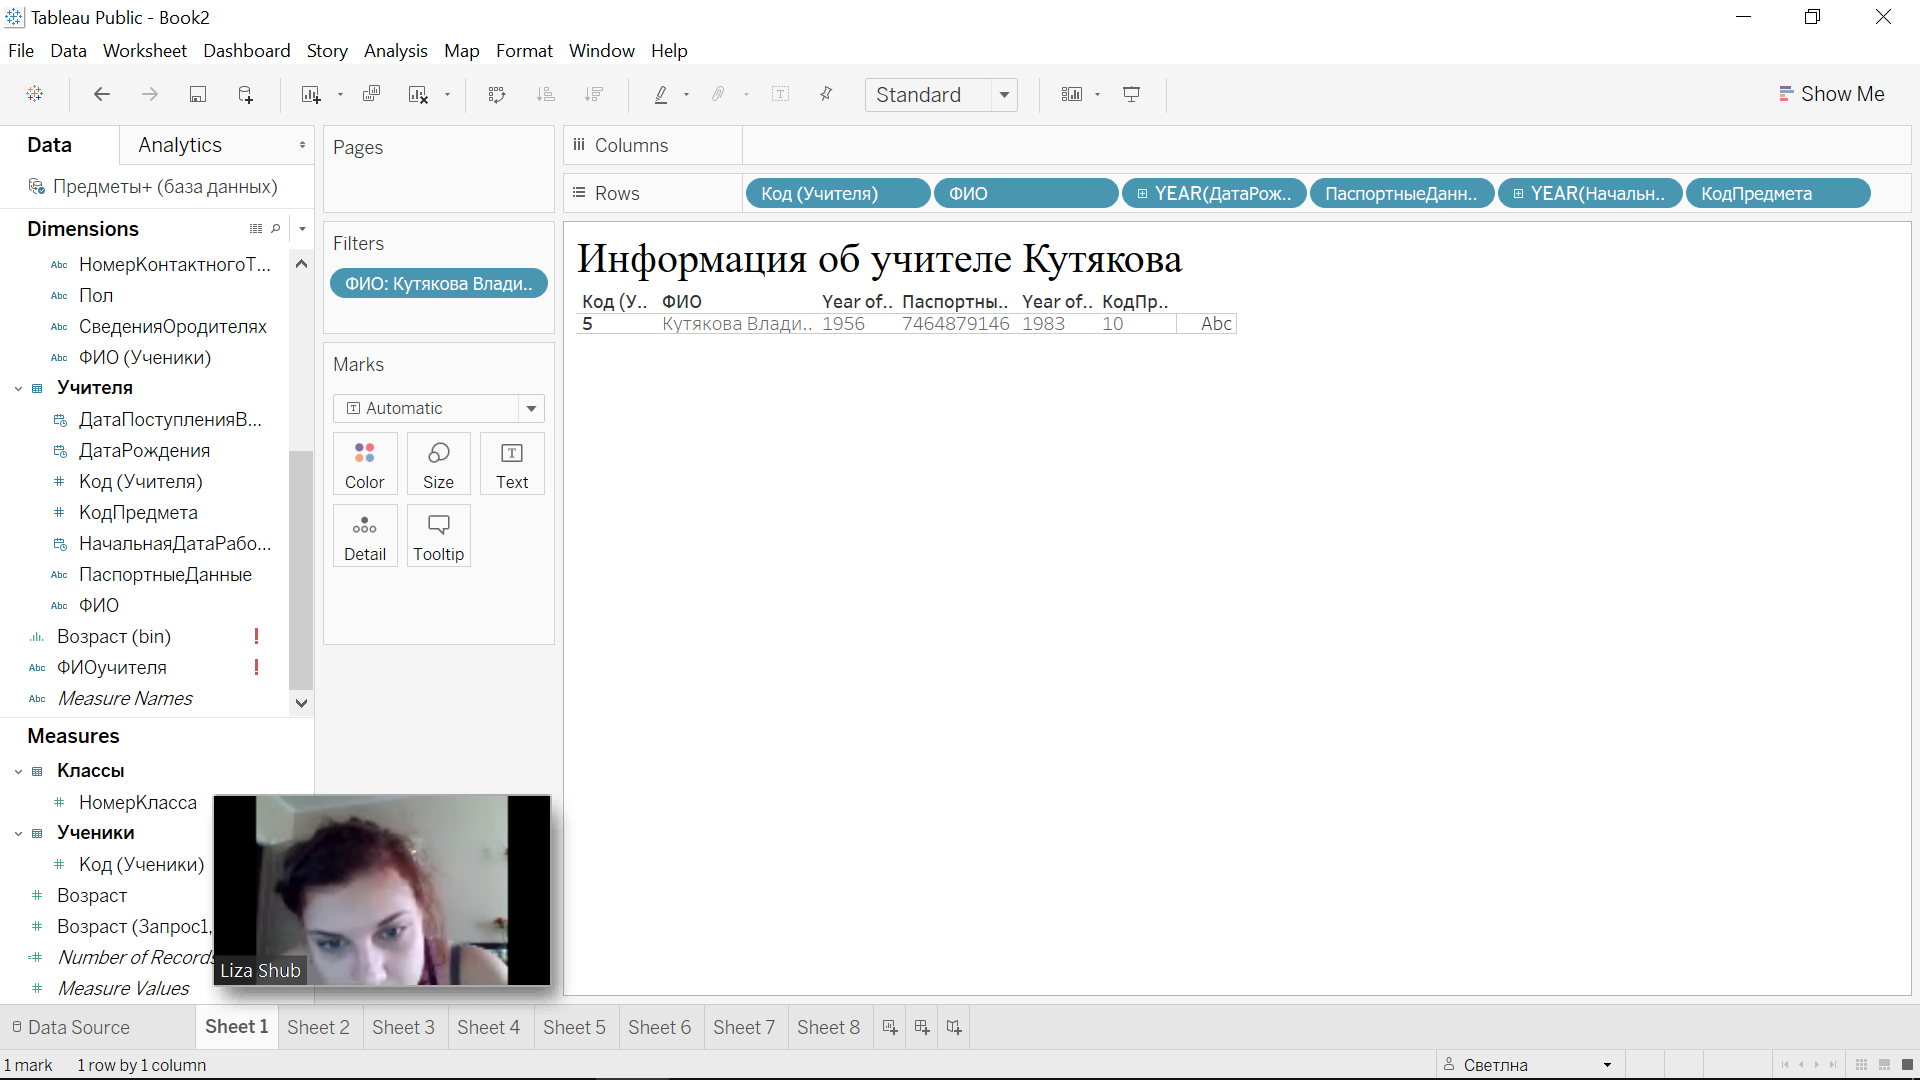Collapse the Ученики table group
The width and height of the screenshot is (1920, 1080).
(x=18, y=833)
